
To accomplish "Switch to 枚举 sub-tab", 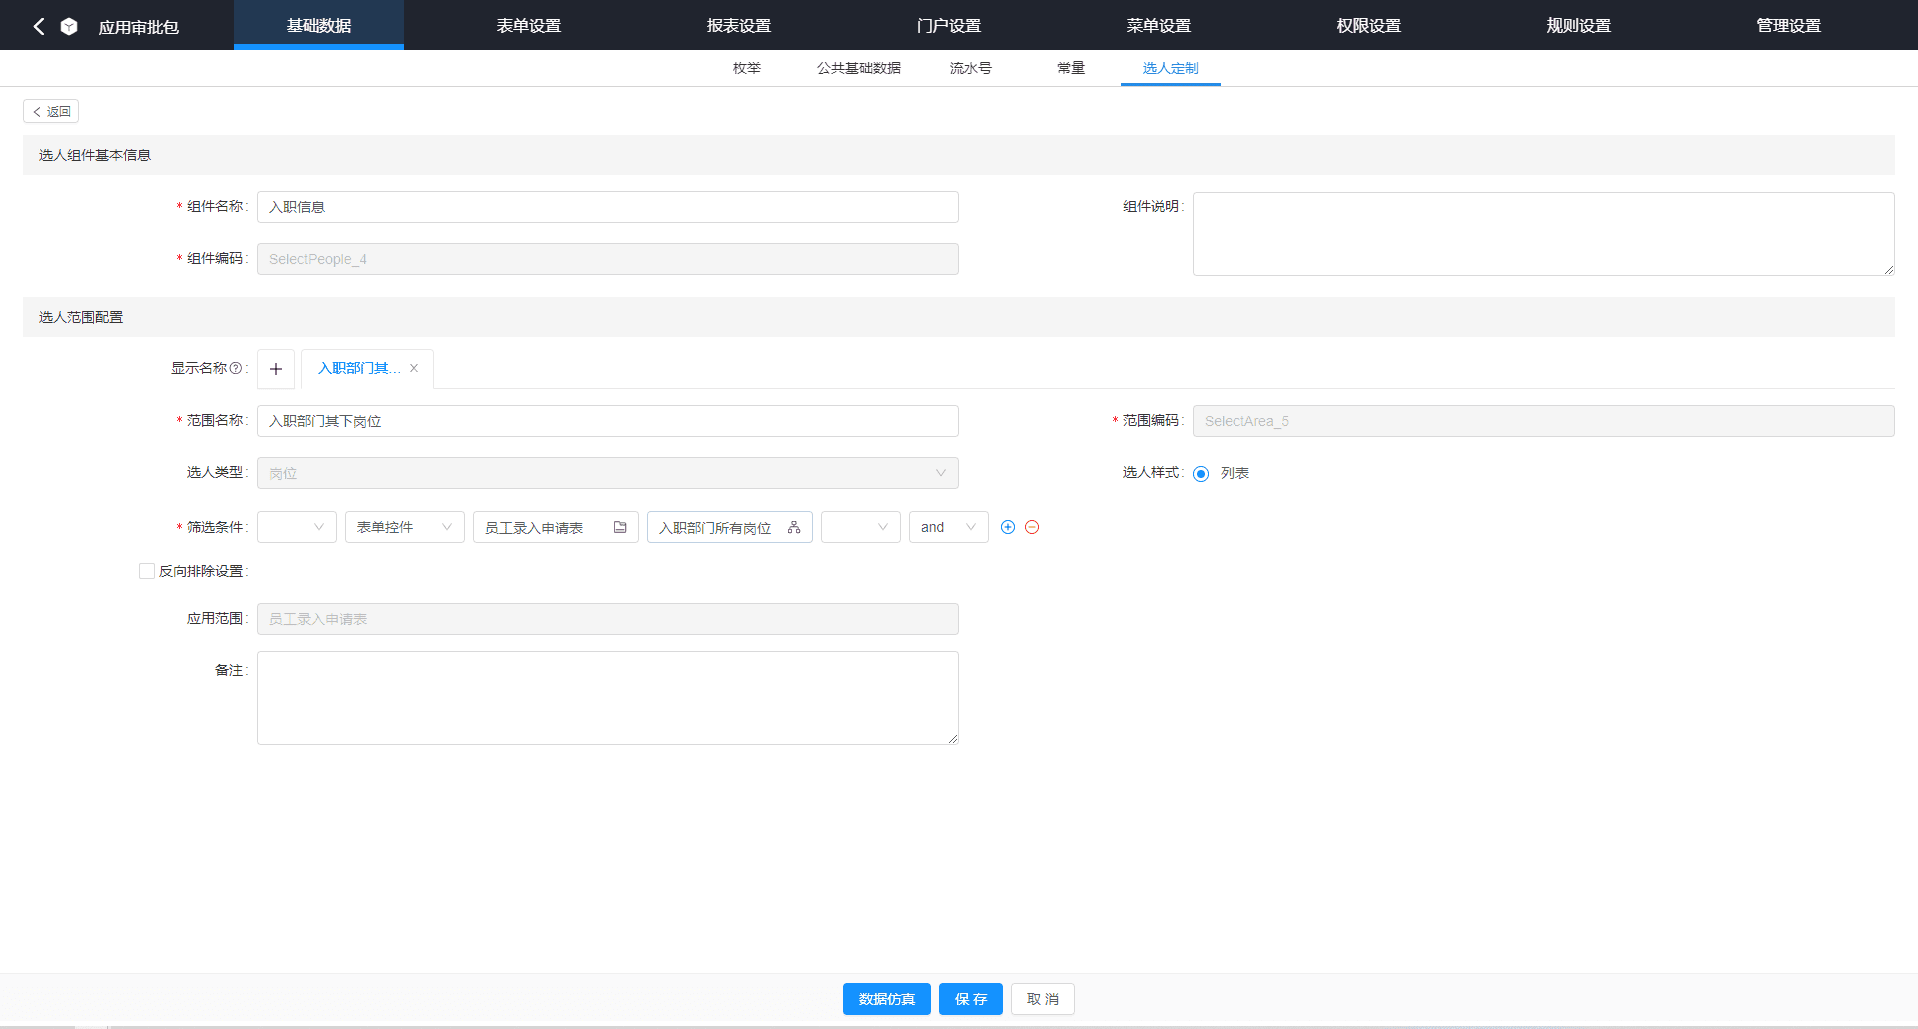I will [747, 68].
